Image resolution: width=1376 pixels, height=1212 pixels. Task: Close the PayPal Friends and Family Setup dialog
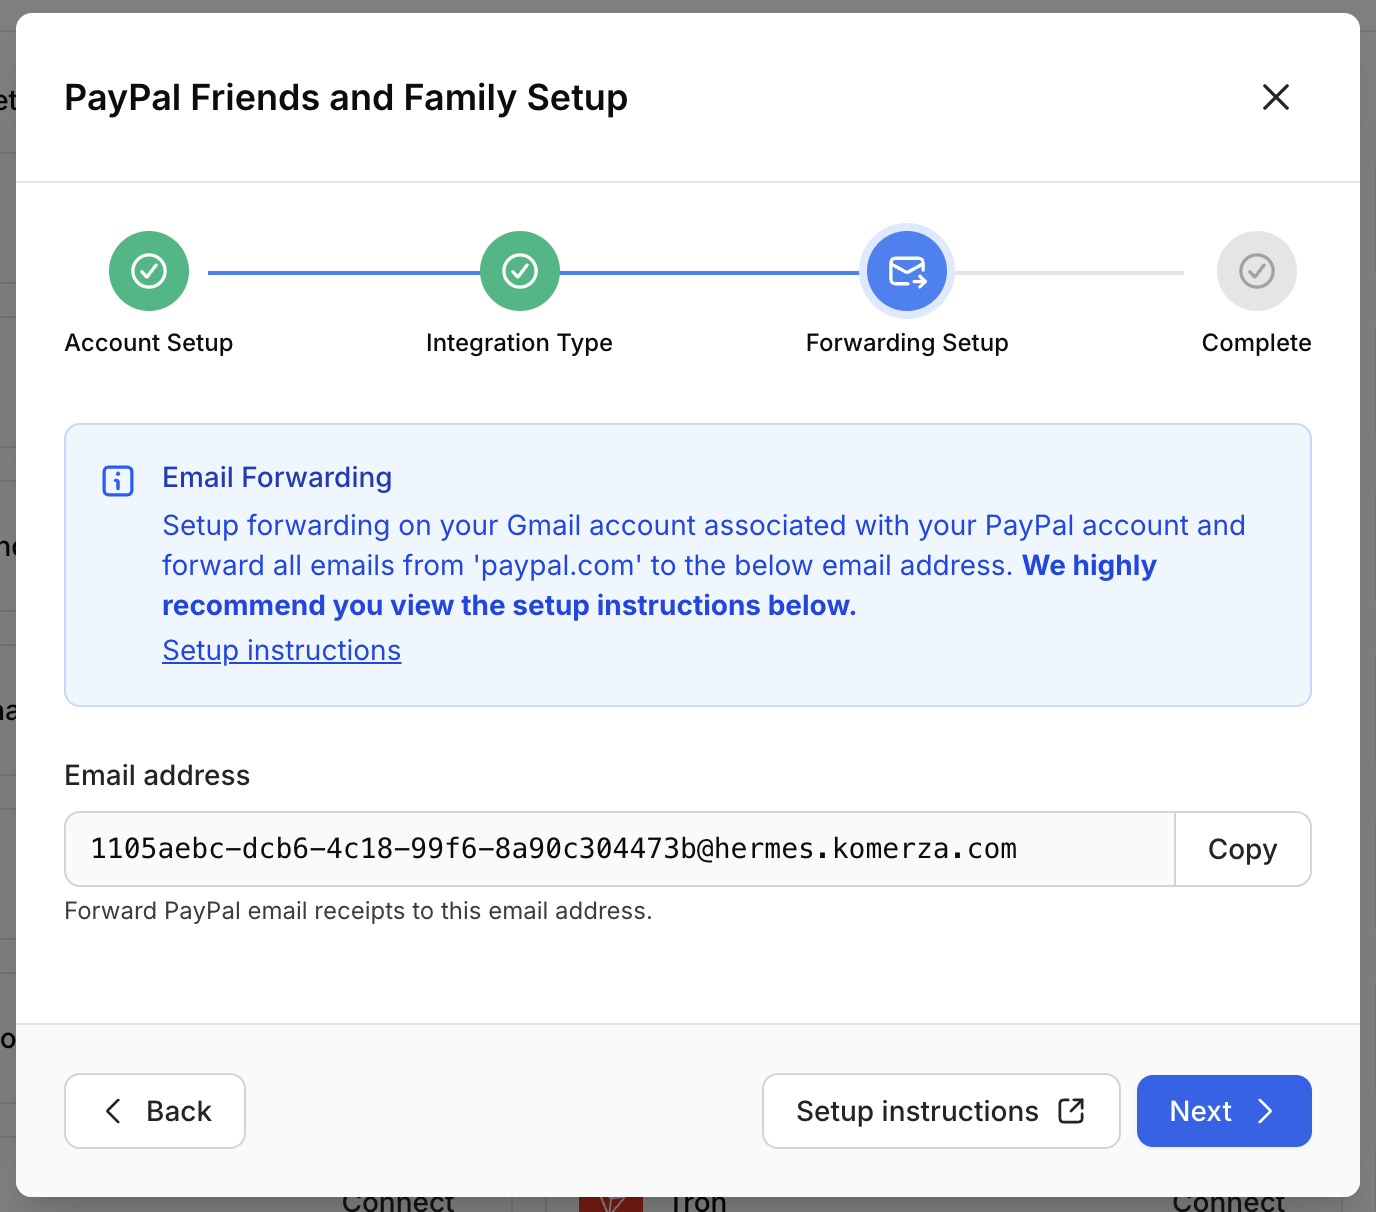point(1275,97)
